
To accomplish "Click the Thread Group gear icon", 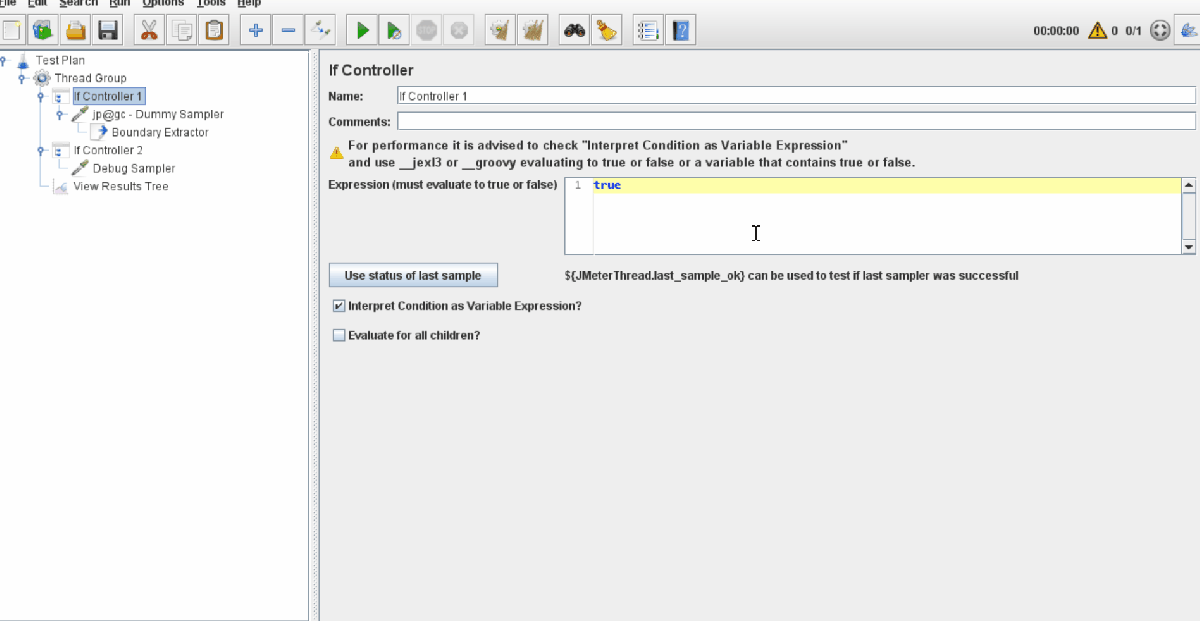I will click(x=42, y=78).
